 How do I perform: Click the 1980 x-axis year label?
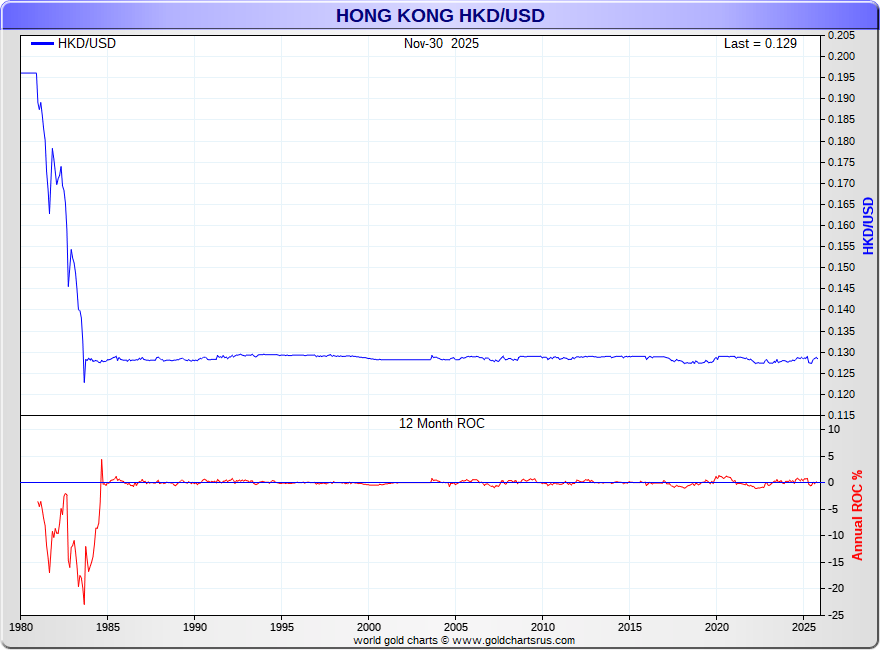[x=21, y=627]
